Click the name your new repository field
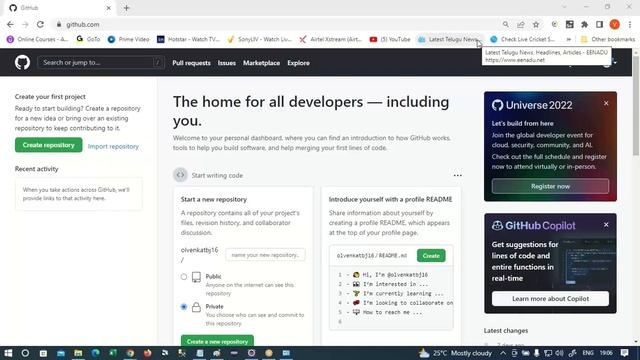 (265, 255)
